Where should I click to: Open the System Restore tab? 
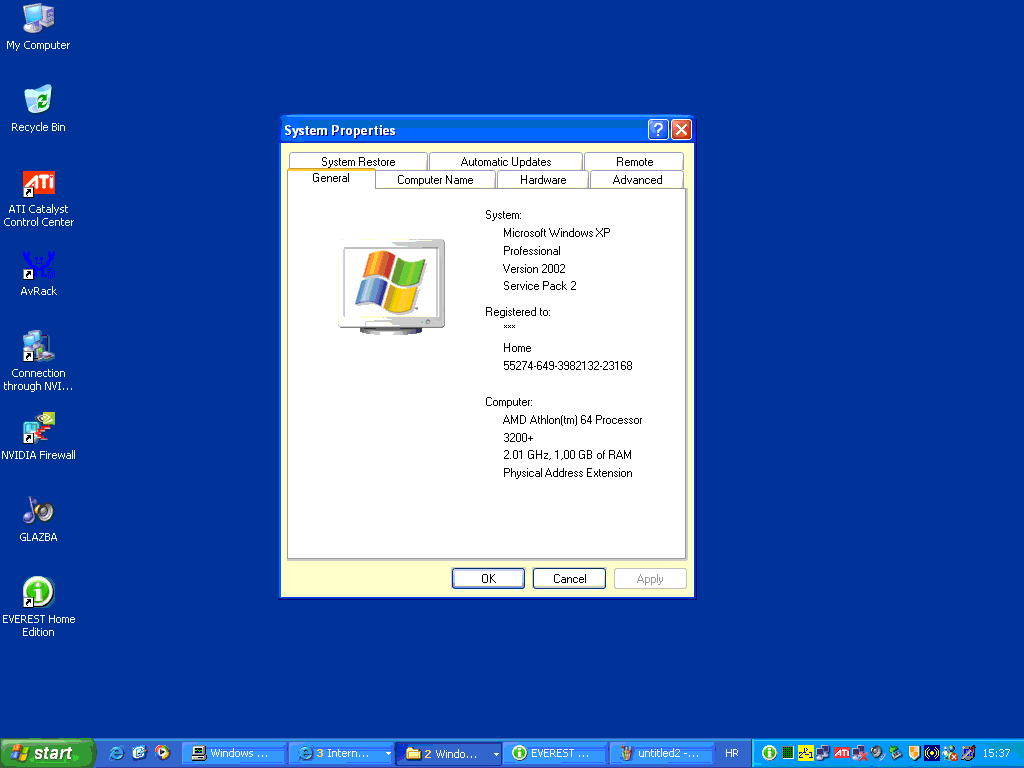click(x=358, y=162)
